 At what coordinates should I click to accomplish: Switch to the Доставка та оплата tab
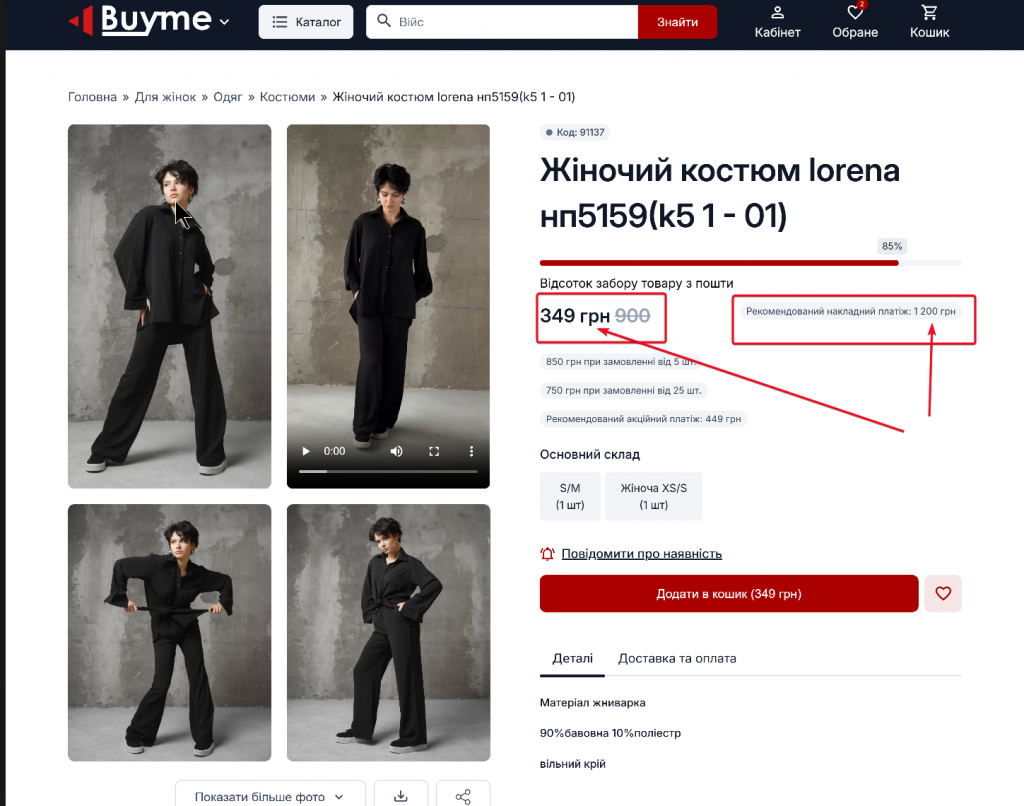pos(677,658)
